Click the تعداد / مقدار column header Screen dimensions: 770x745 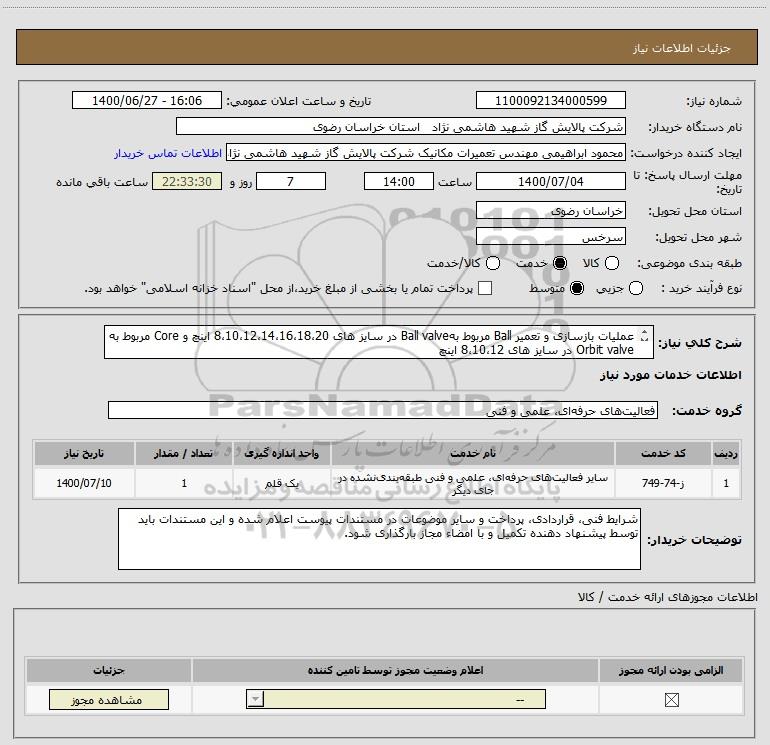184,453
